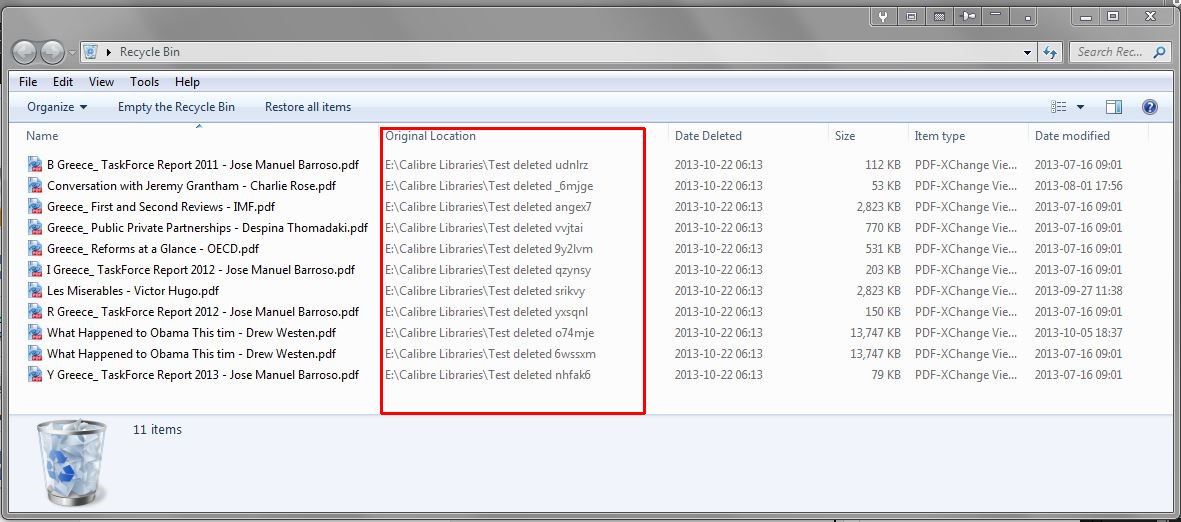Open the Edit menu

[x=63, y=82]
